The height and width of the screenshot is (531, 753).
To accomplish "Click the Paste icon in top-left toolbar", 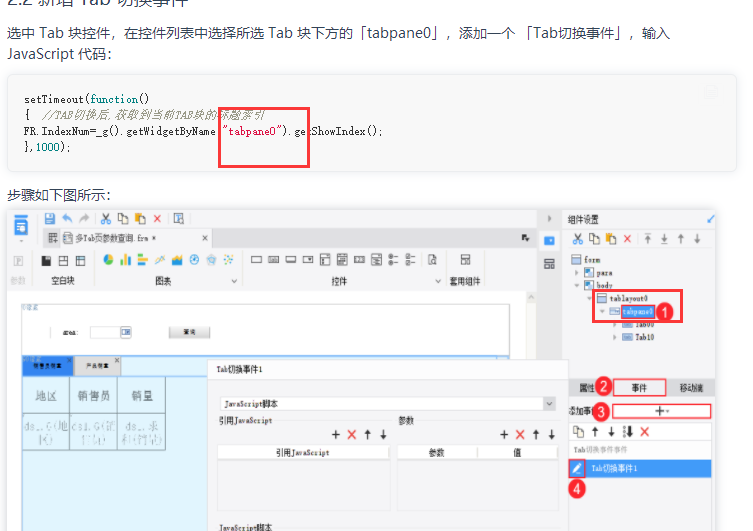I will point(140,219).
